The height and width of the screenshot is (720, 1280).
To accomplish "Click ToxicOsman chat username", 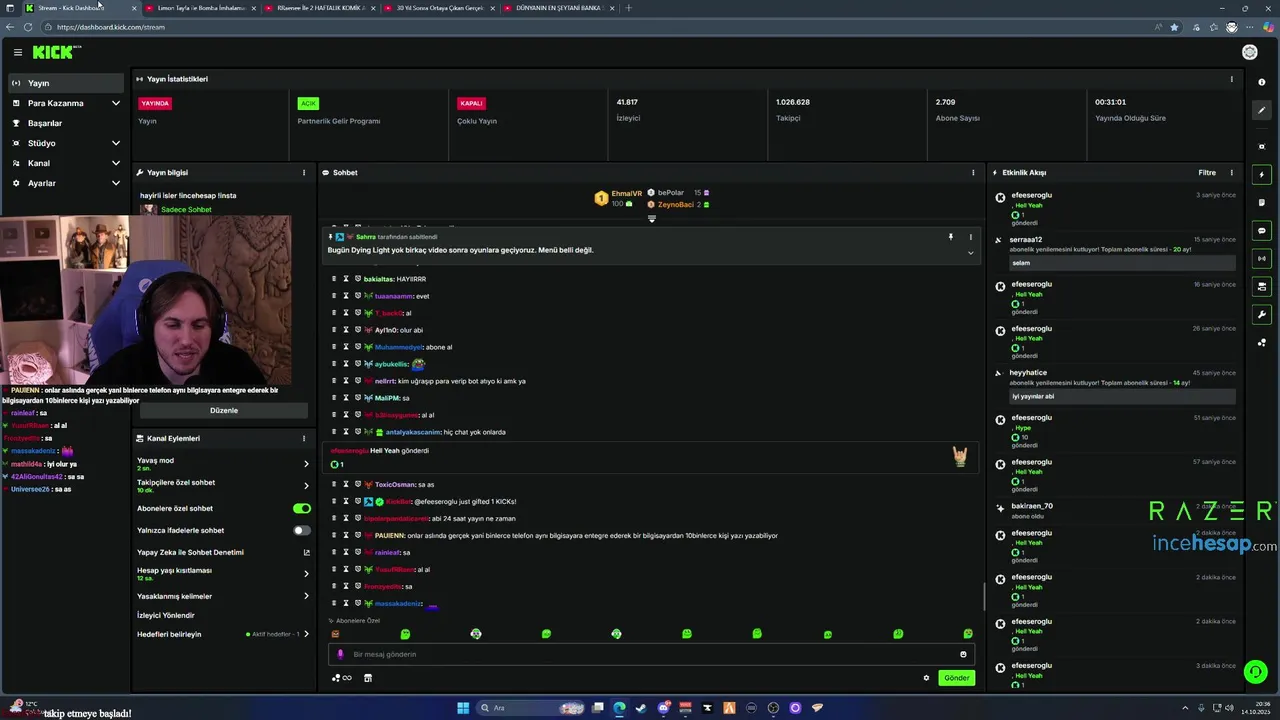I will click(395, 485).
